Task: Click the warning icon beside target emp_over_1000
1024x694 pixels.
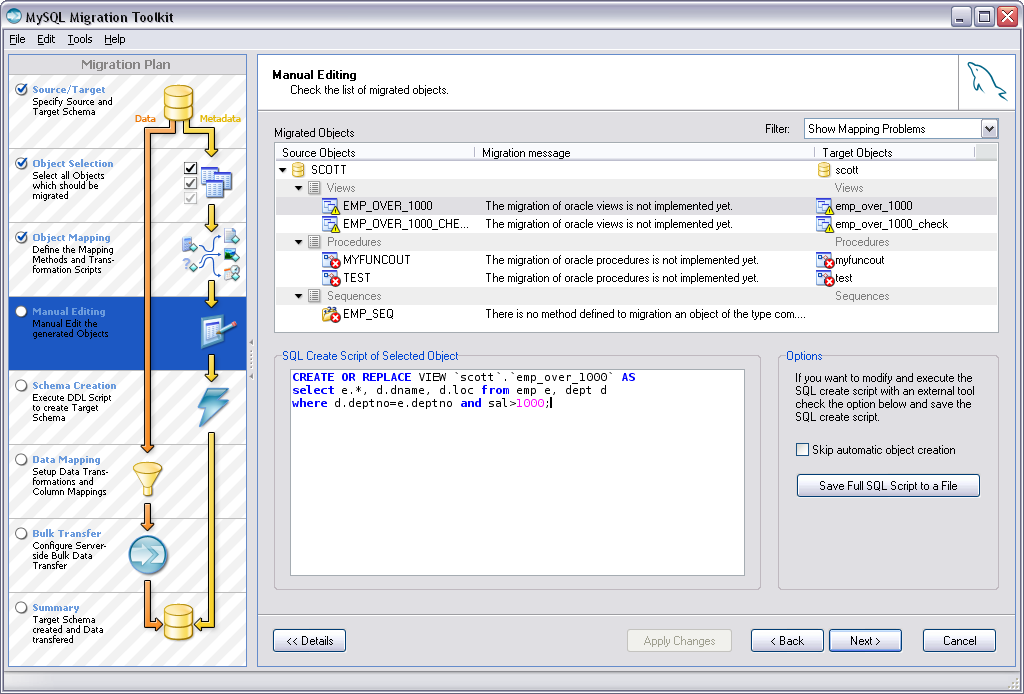Action: 824,206
